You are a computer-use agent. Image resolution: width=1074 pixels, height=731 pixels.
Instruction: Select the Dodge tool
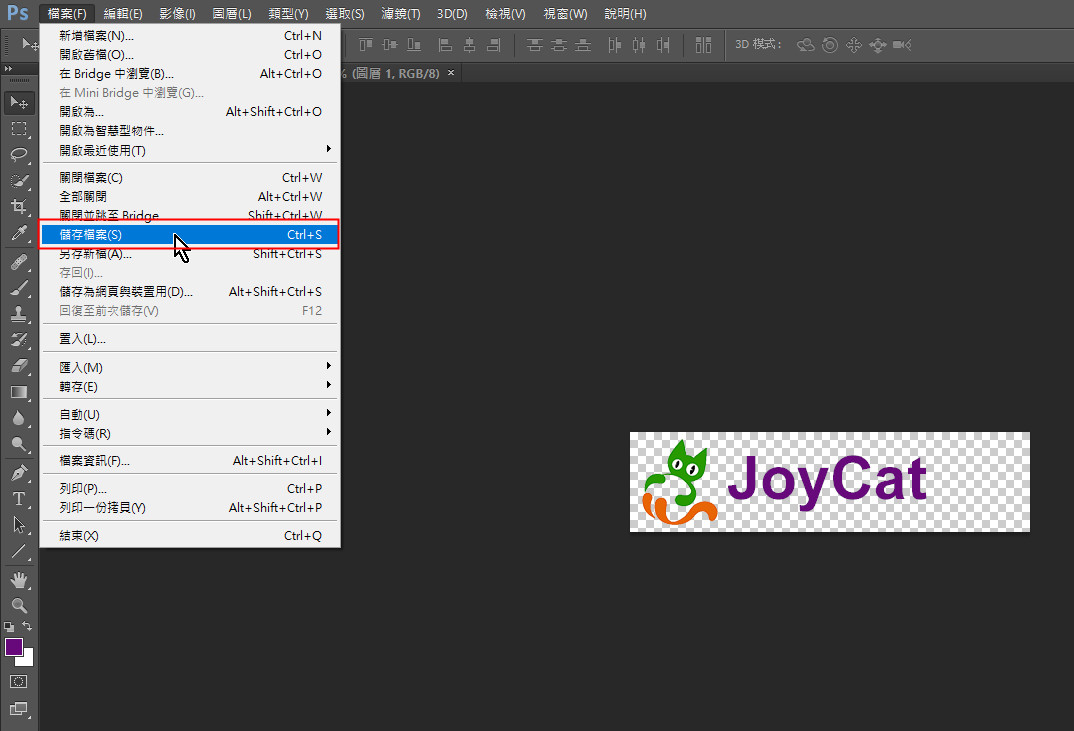click(x=19, y=444)
